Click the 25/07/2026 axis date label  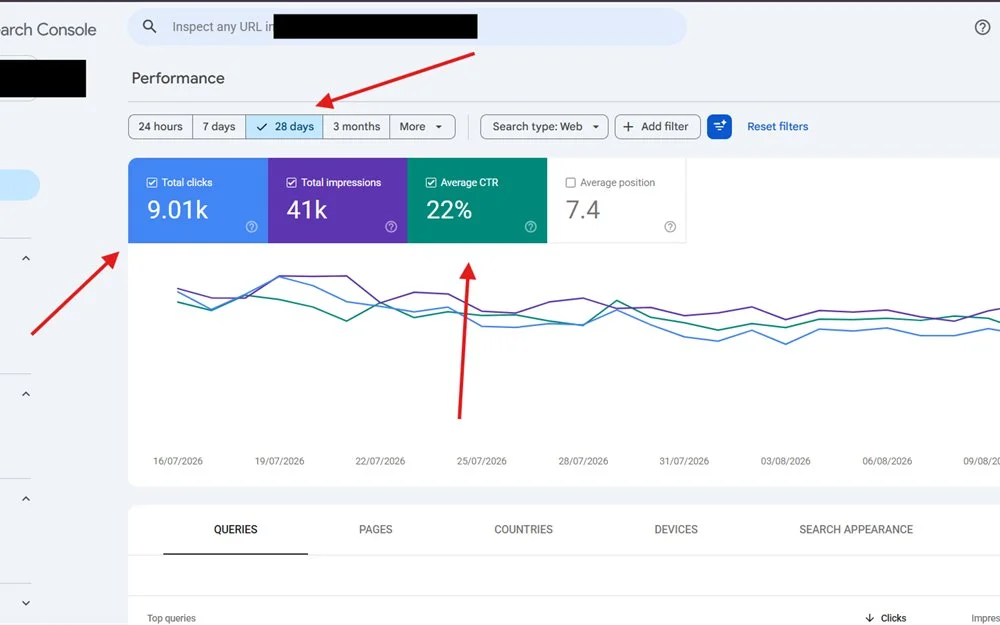coord(482,461)
